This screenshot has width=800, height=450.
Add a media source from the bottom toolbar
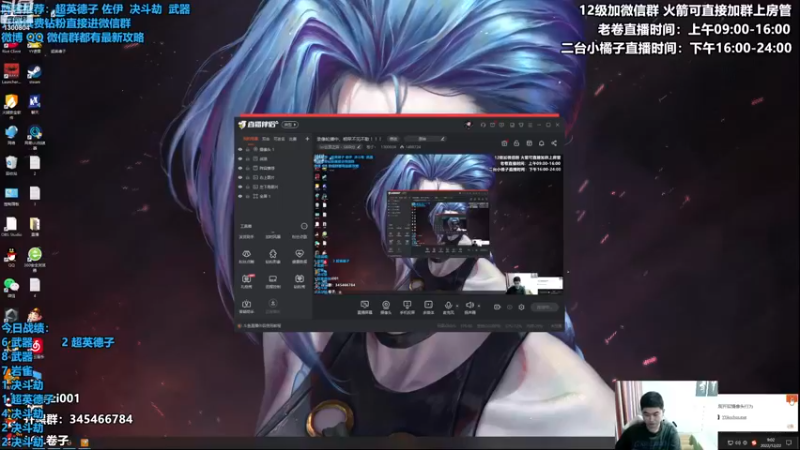click(x=428, y=308)
